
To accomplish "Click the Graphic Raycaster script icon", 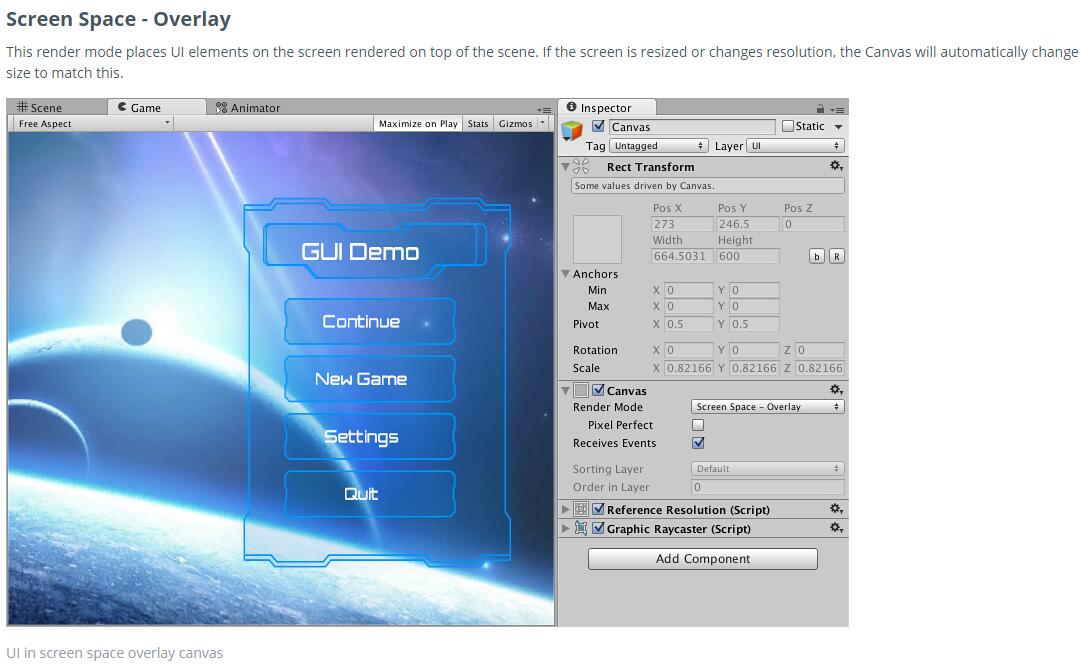I will click(x=581, y=528).
